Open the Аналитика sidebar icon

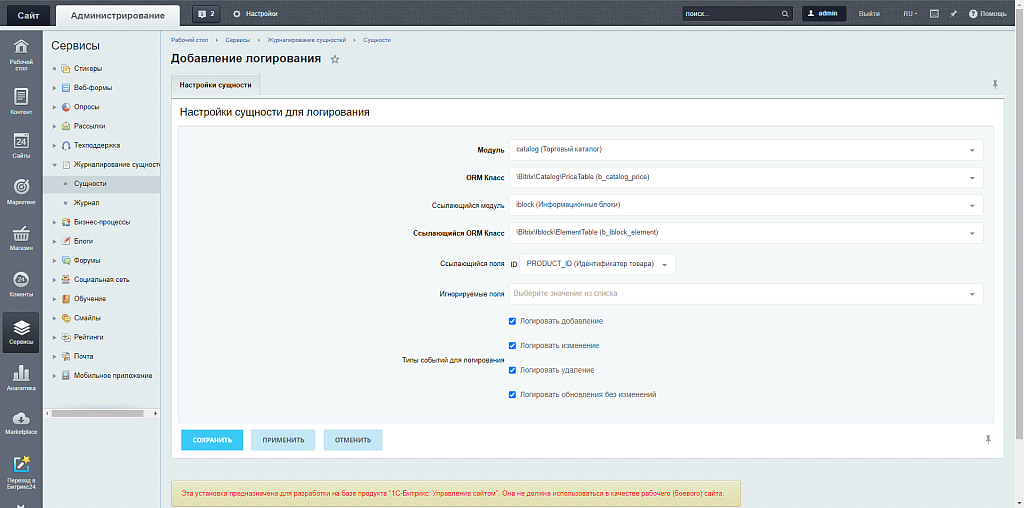21,377
